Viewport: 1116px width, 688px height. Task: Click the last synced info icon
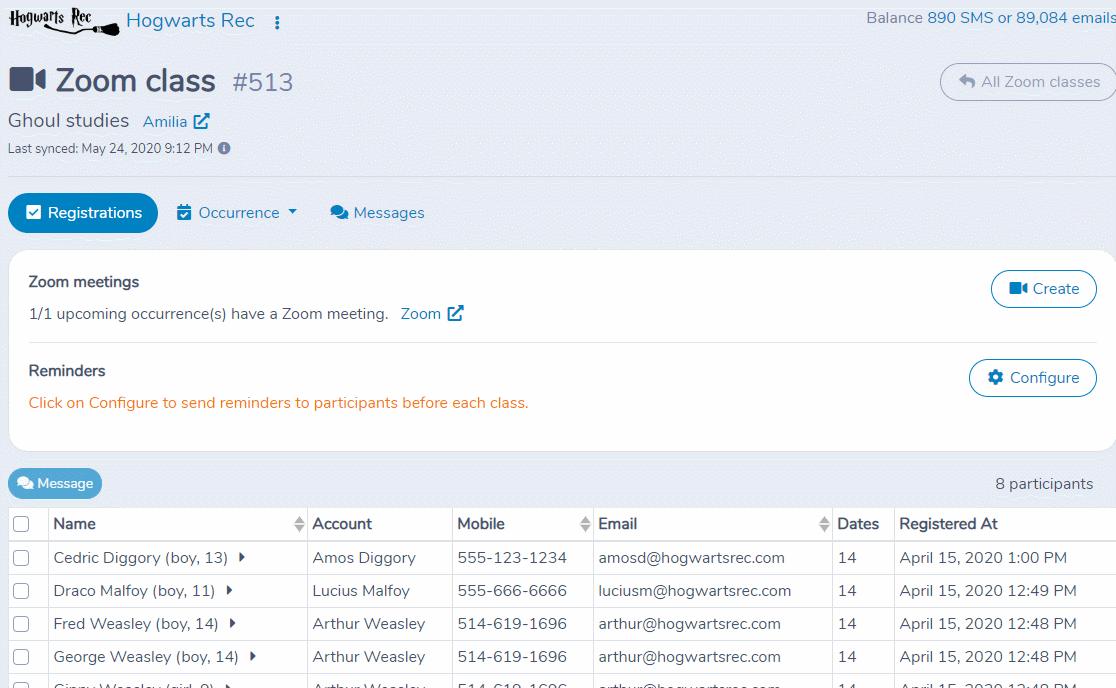224,148
